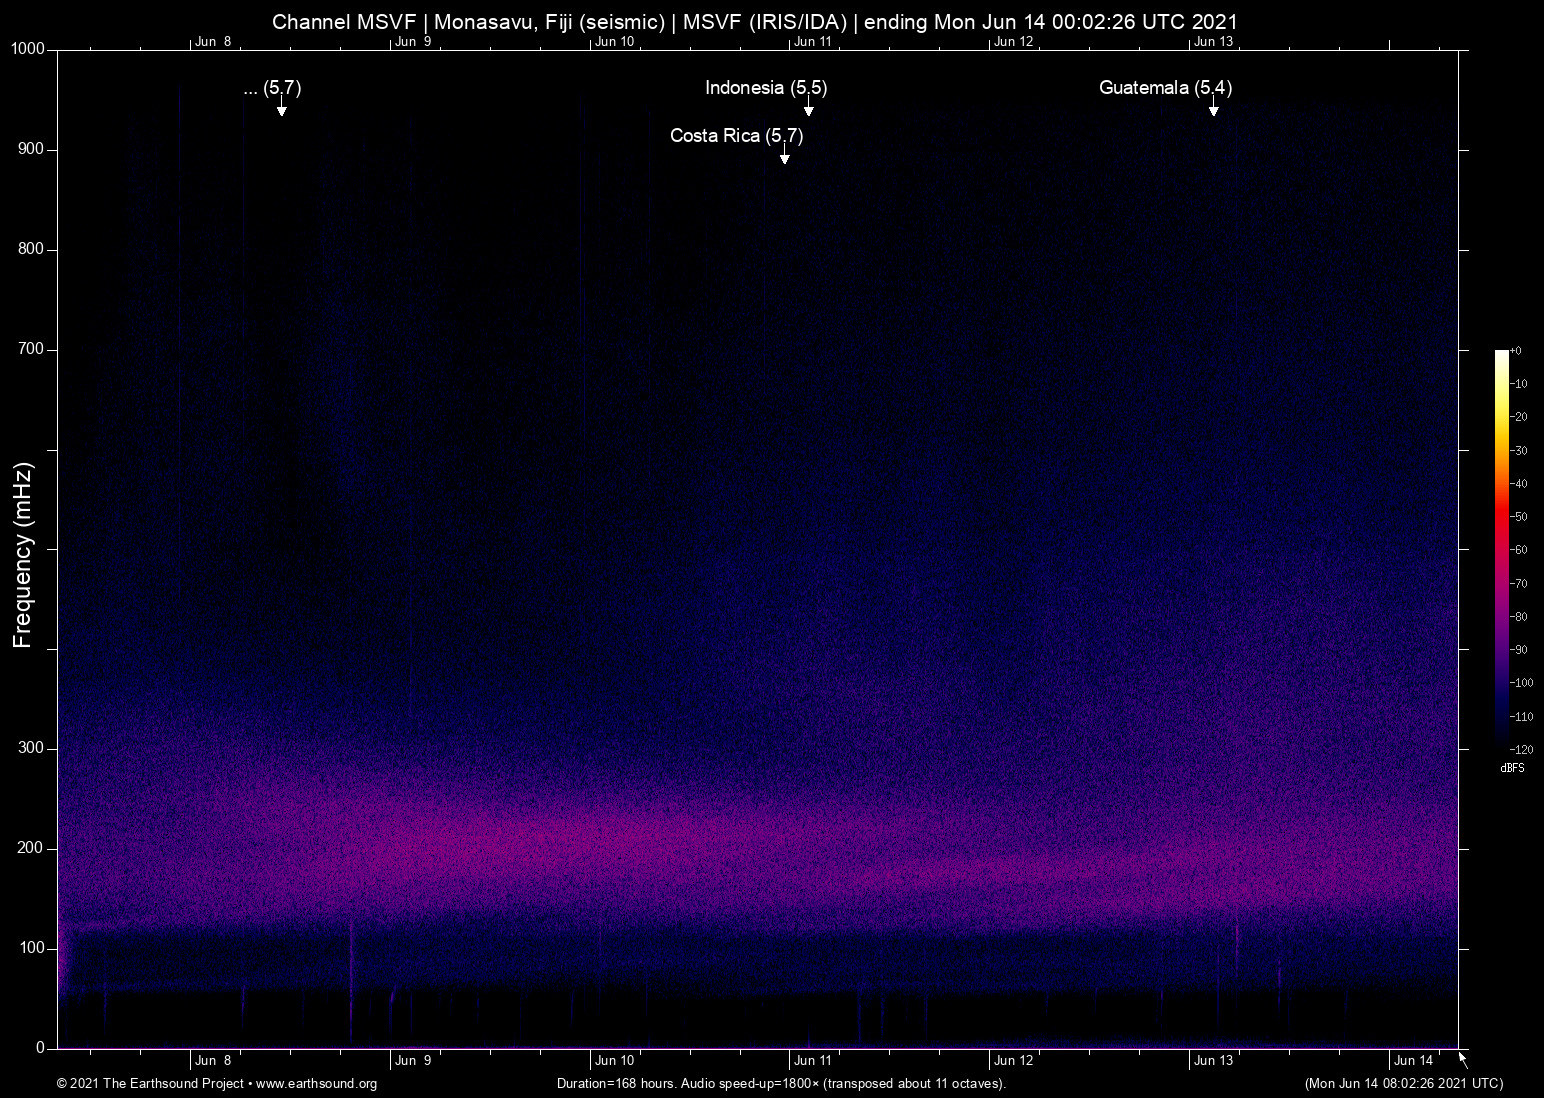The height and width of the screenshot is (1098, 1544).
Task: Select the arrow marker under Guatemala (5.4)
Action: coord(1213,108)
